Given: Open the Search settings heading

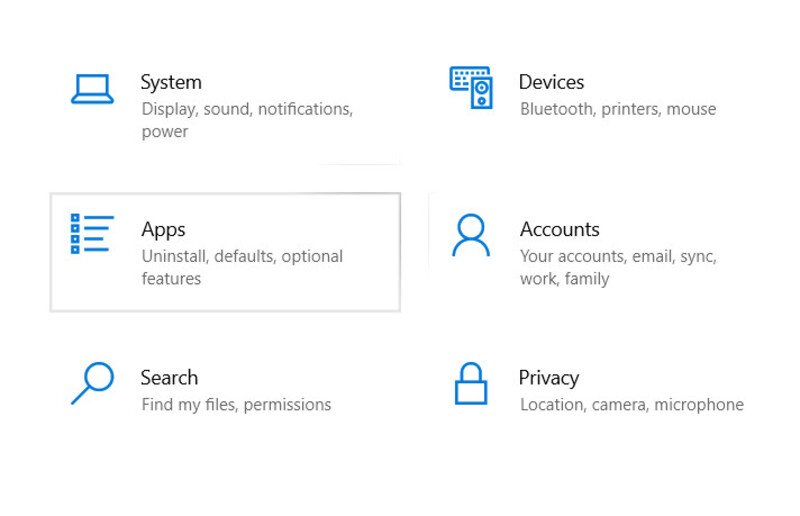Looking at the screenshot, I should tap(169, 378).
